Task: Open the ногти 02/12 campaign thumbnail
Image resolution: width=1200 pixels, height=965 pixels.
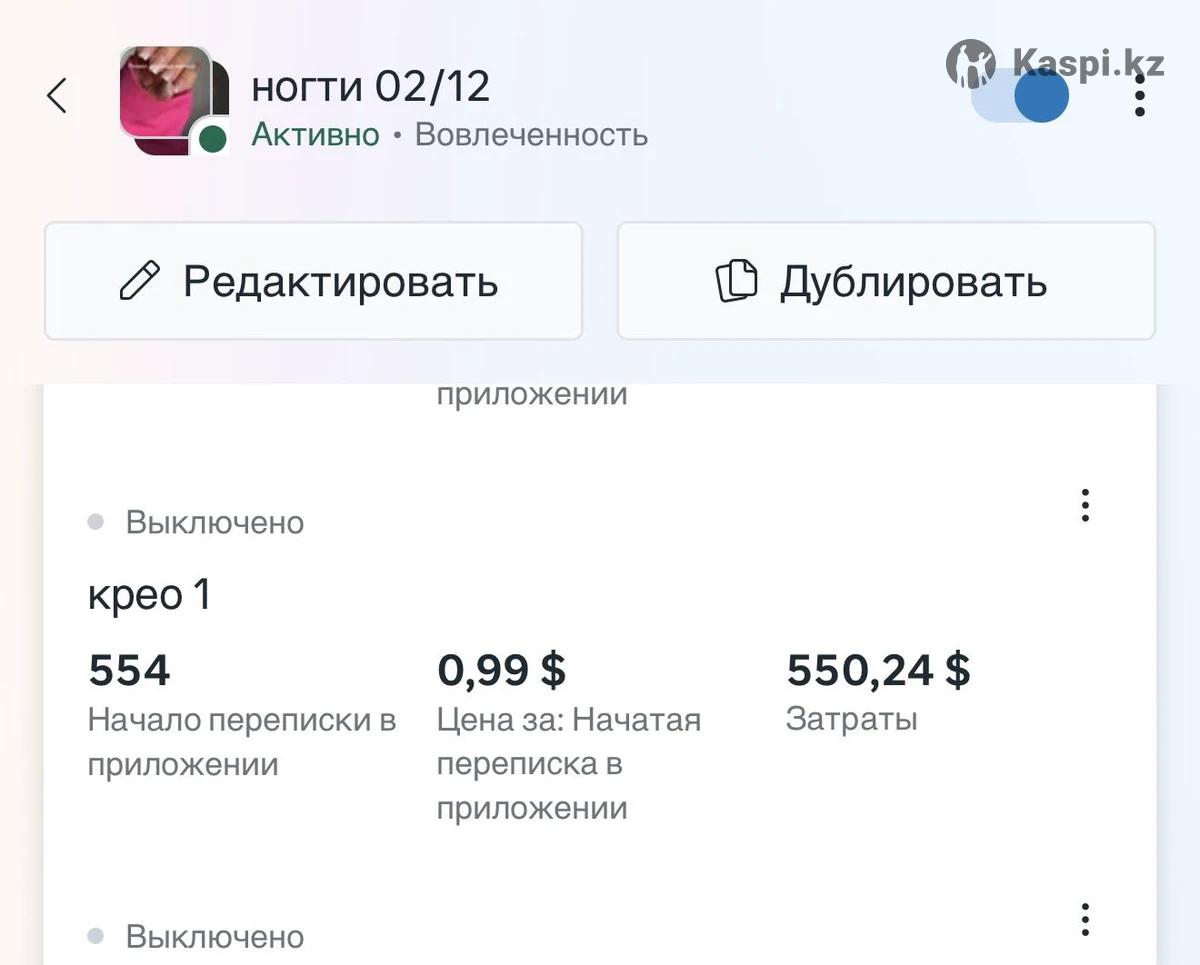Action: [x=166, y=96]
